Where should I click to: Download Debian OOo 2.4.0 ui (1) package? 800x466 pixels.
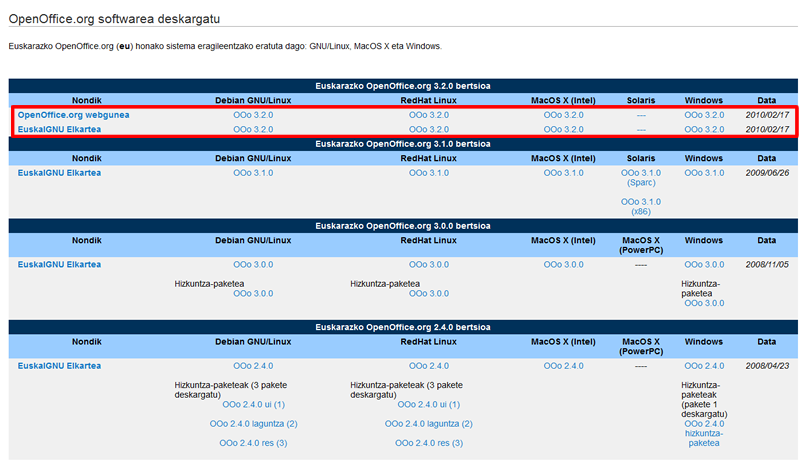254,404
